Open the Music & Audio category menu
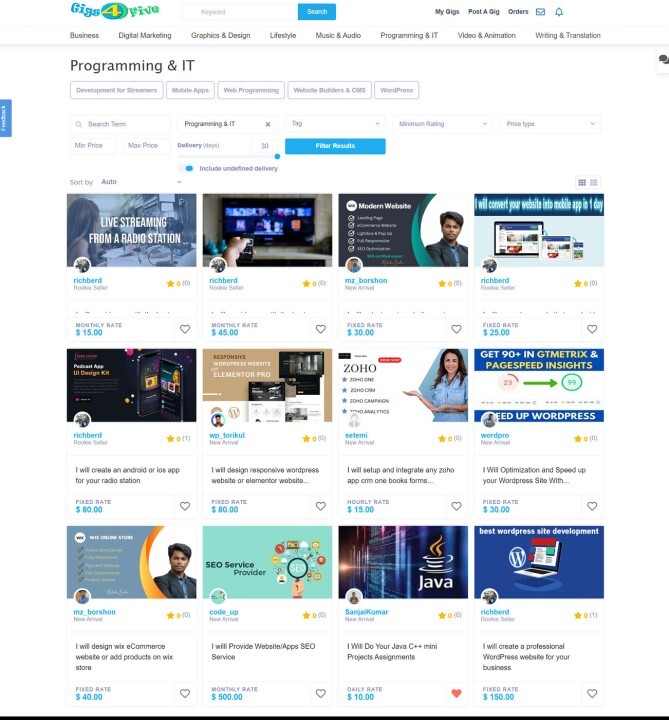Image resolution: width=669 pixels, height=720 pixels. pos(338,35)
